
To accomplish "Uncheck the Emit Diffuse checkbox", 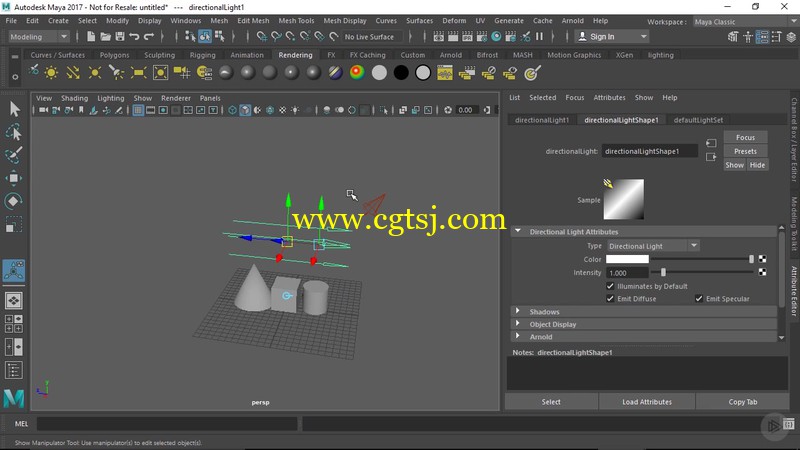I will click(610, 298).
